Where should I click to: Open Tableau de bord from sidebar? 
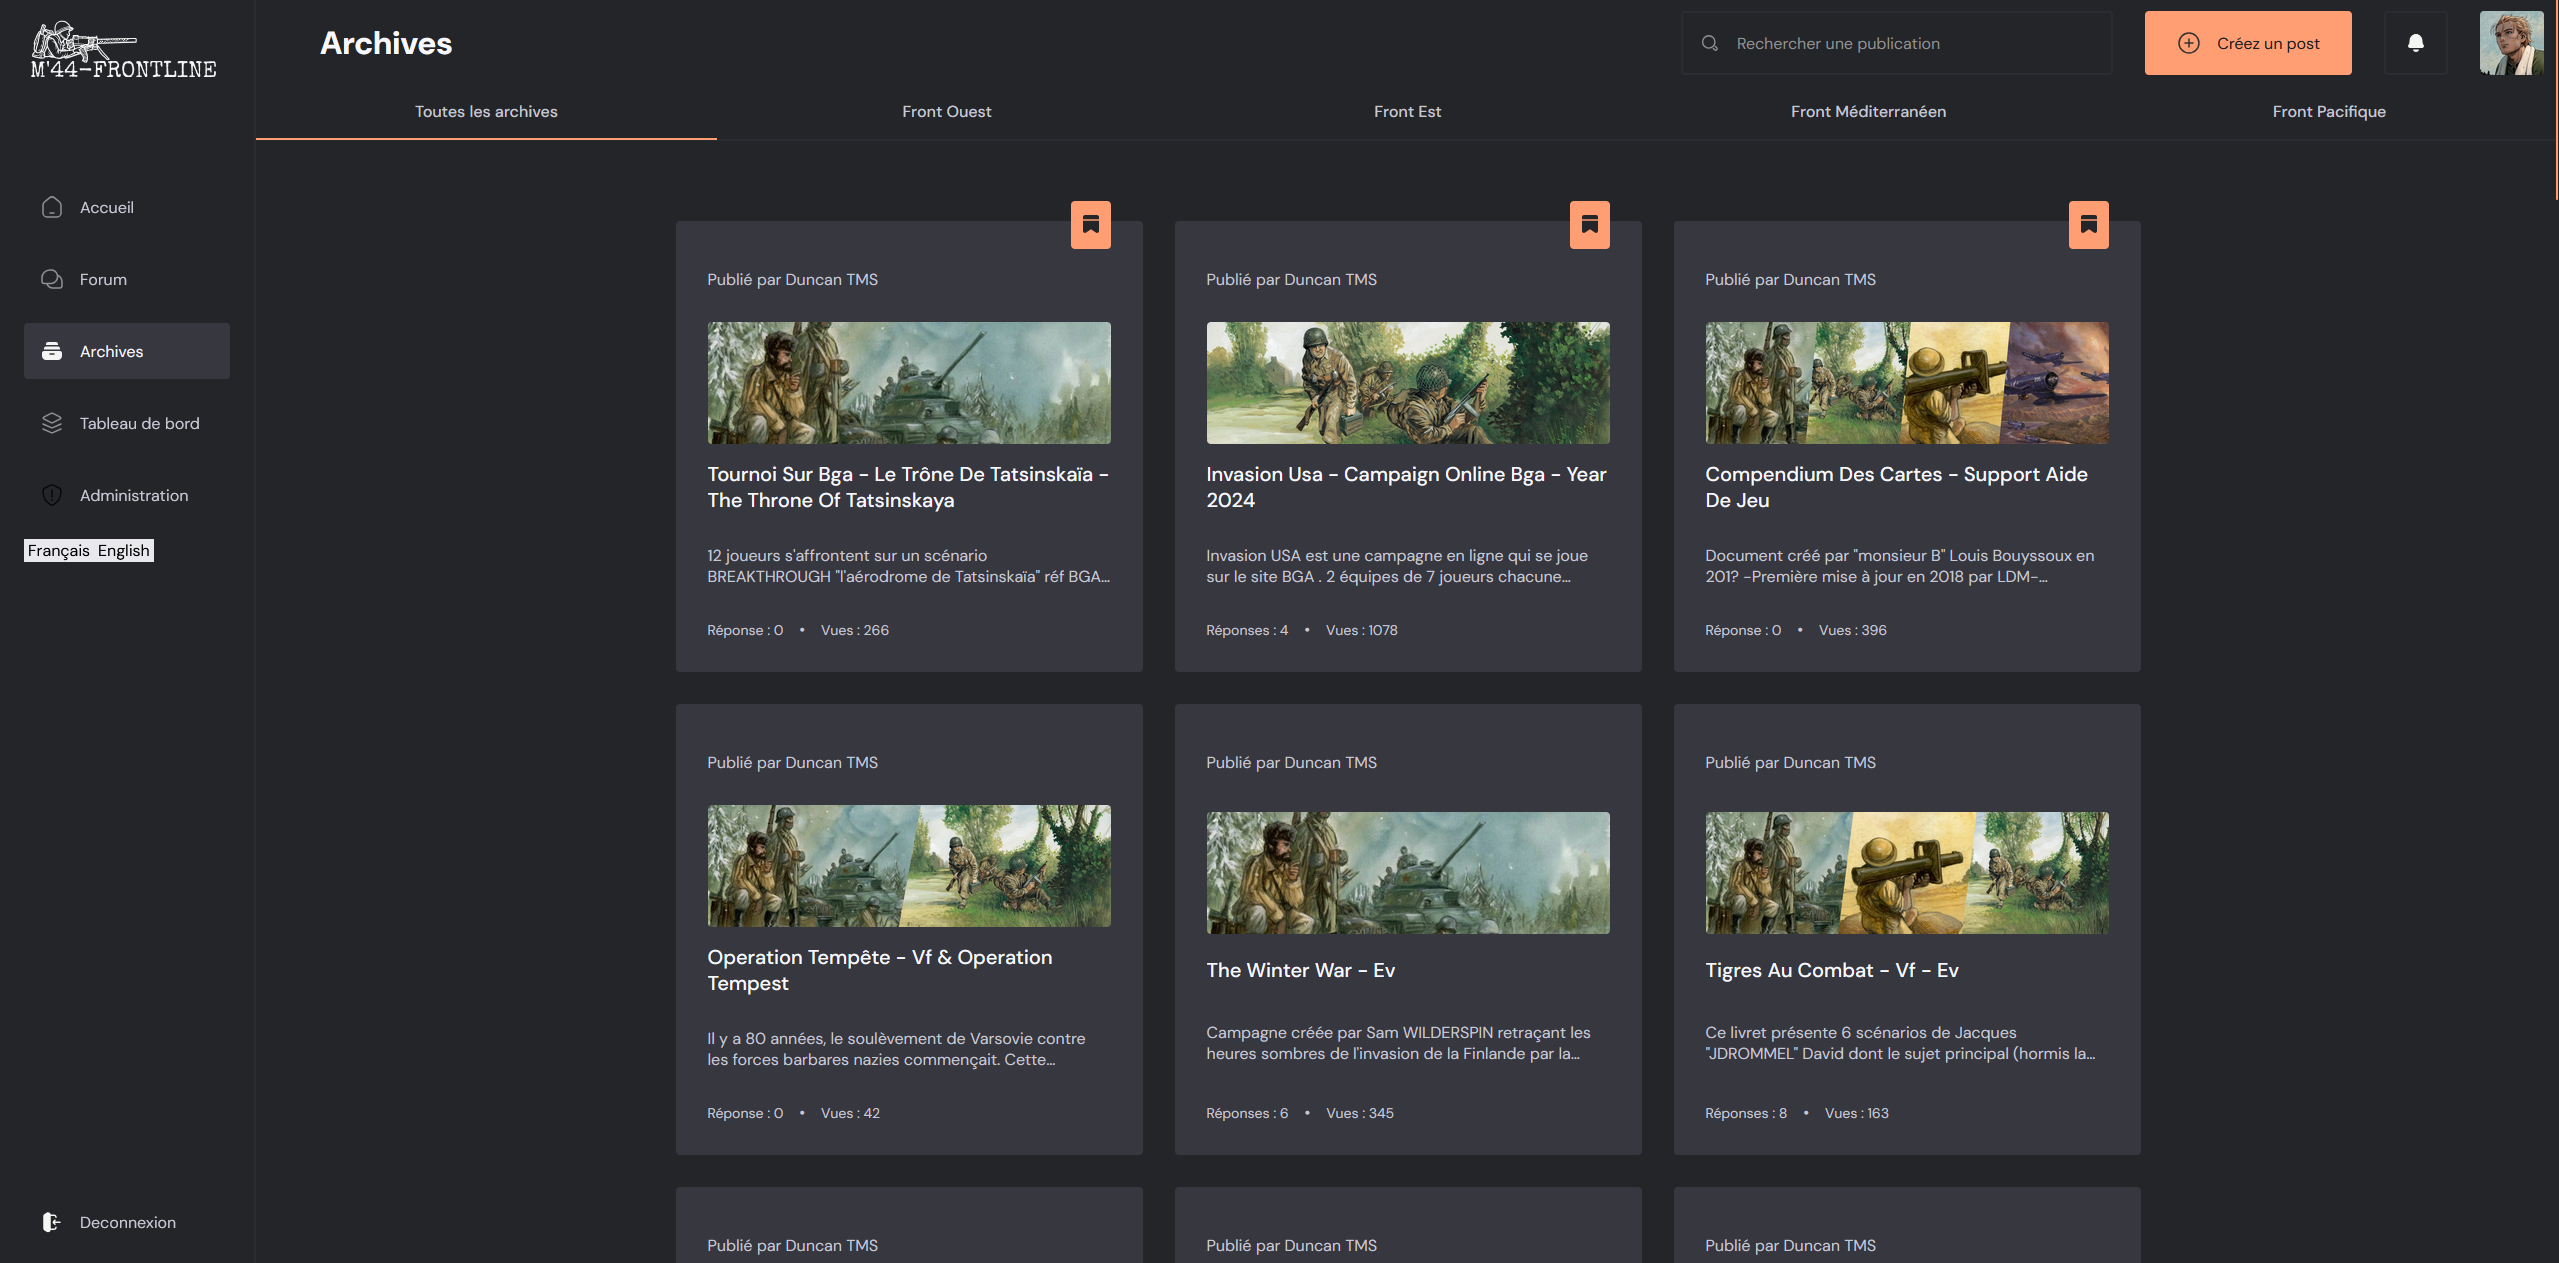tap(139, 423)
